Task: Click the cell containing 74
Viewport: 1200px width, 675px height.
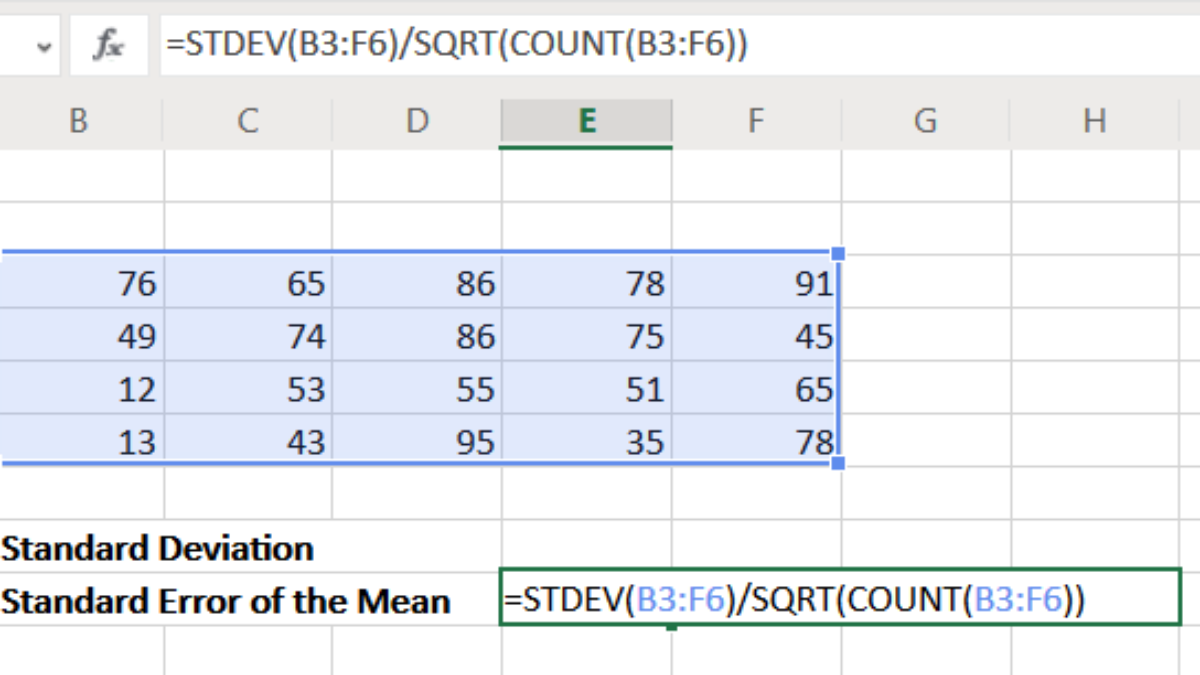Action: click(x=248, y=335)
